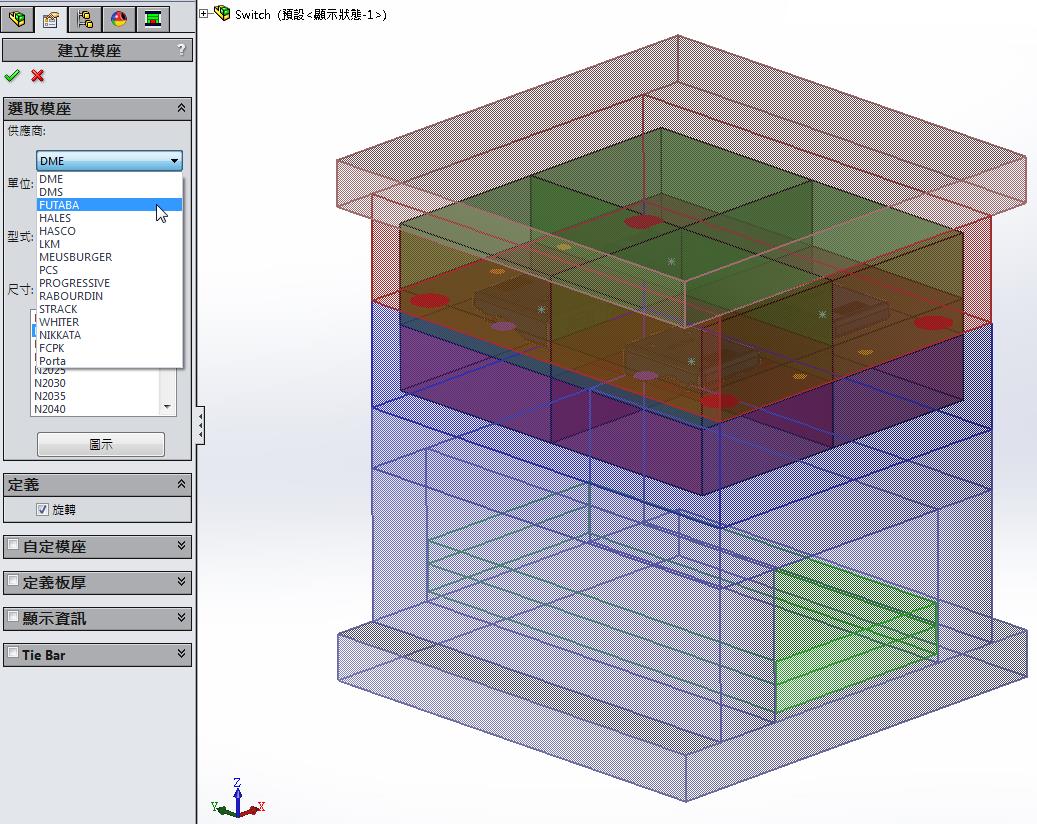Screen dimensions: 1037x824
Task: Select size N2035 in the list
Action: pyautogui.click(x=50, y=396)
